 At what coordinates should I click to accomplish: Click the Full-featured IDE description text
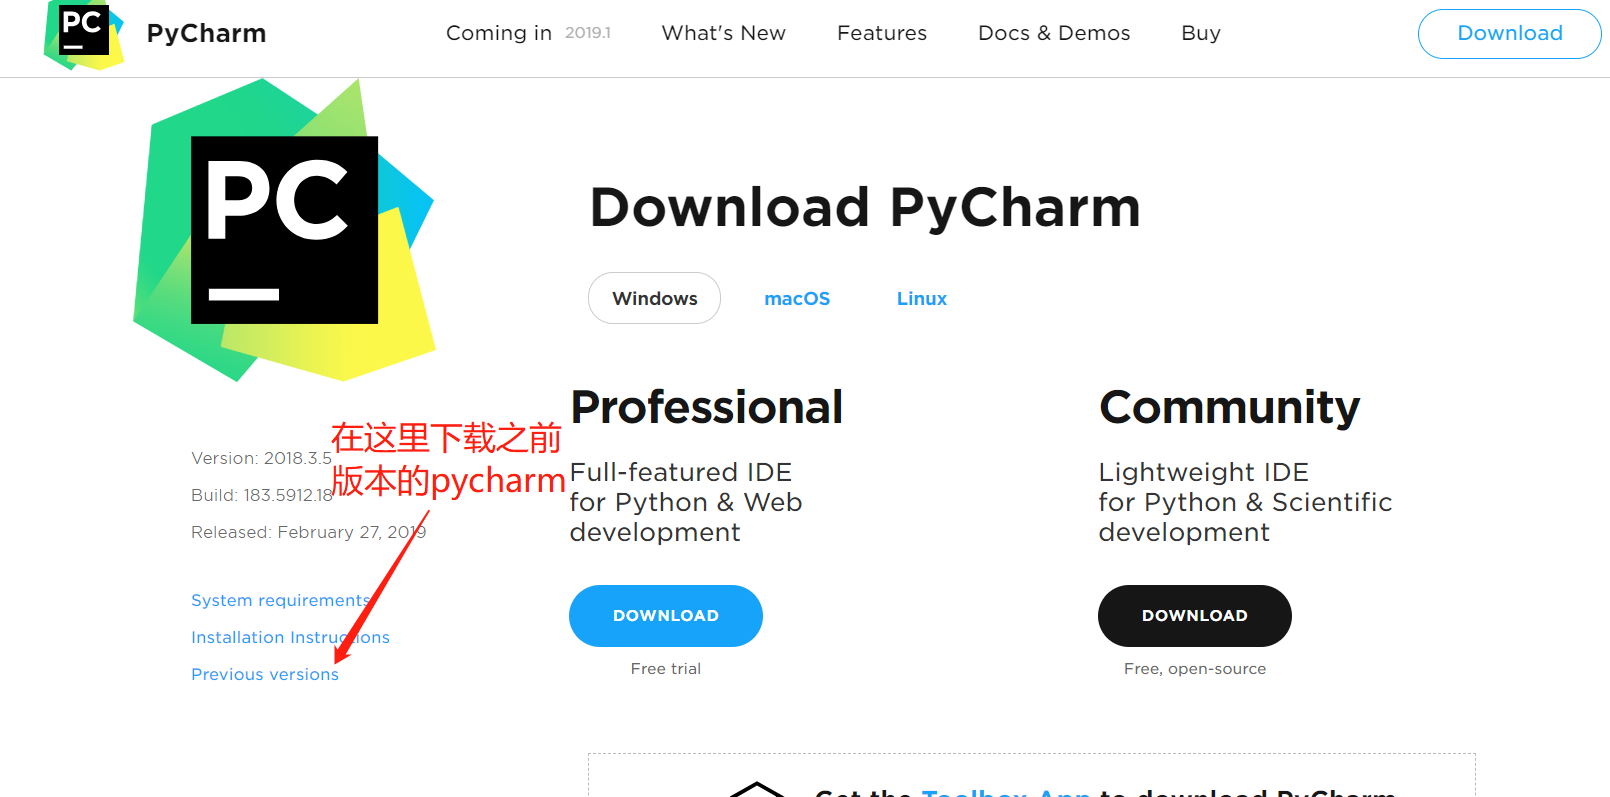[x=686, y=502]
